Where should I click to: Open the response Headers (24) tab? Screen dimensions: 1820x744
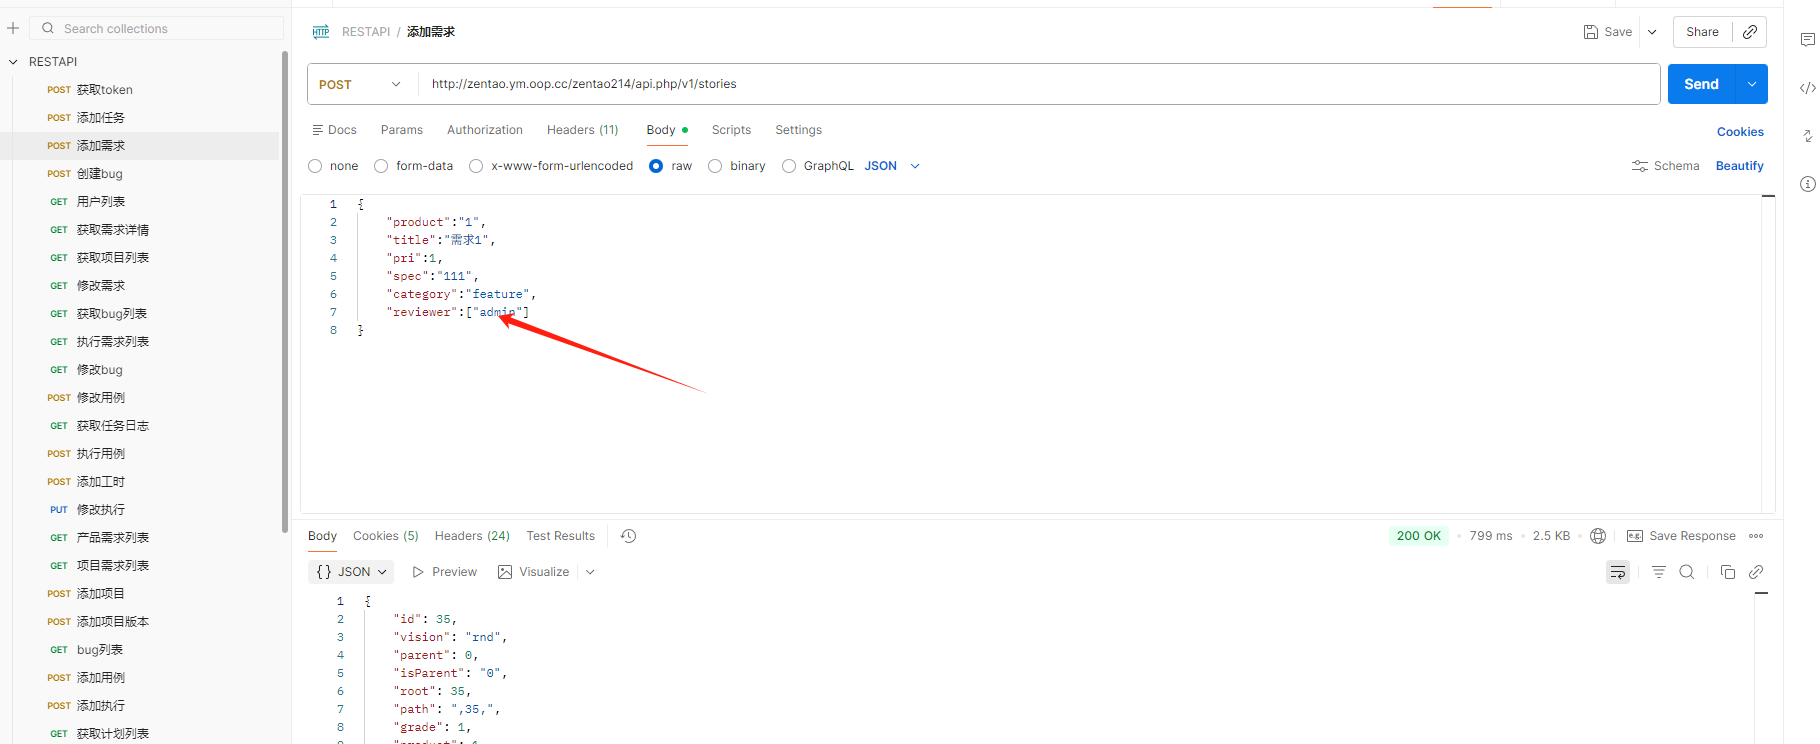coord(472,536)
